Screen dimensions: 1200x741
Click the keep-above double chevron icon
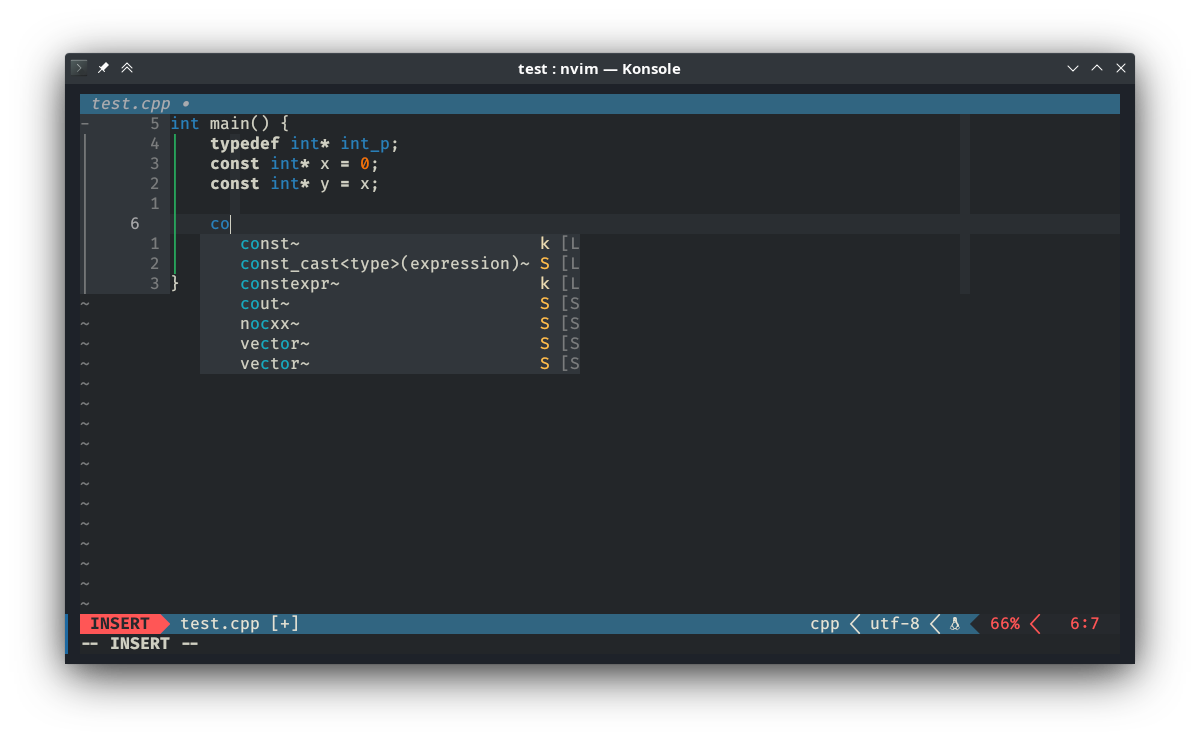[127, 68]
